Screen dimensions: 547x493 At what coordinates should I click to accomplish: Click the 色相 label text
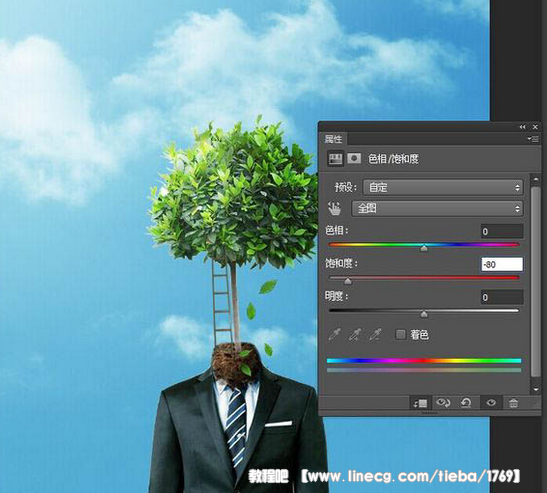(x=337, y=230)
